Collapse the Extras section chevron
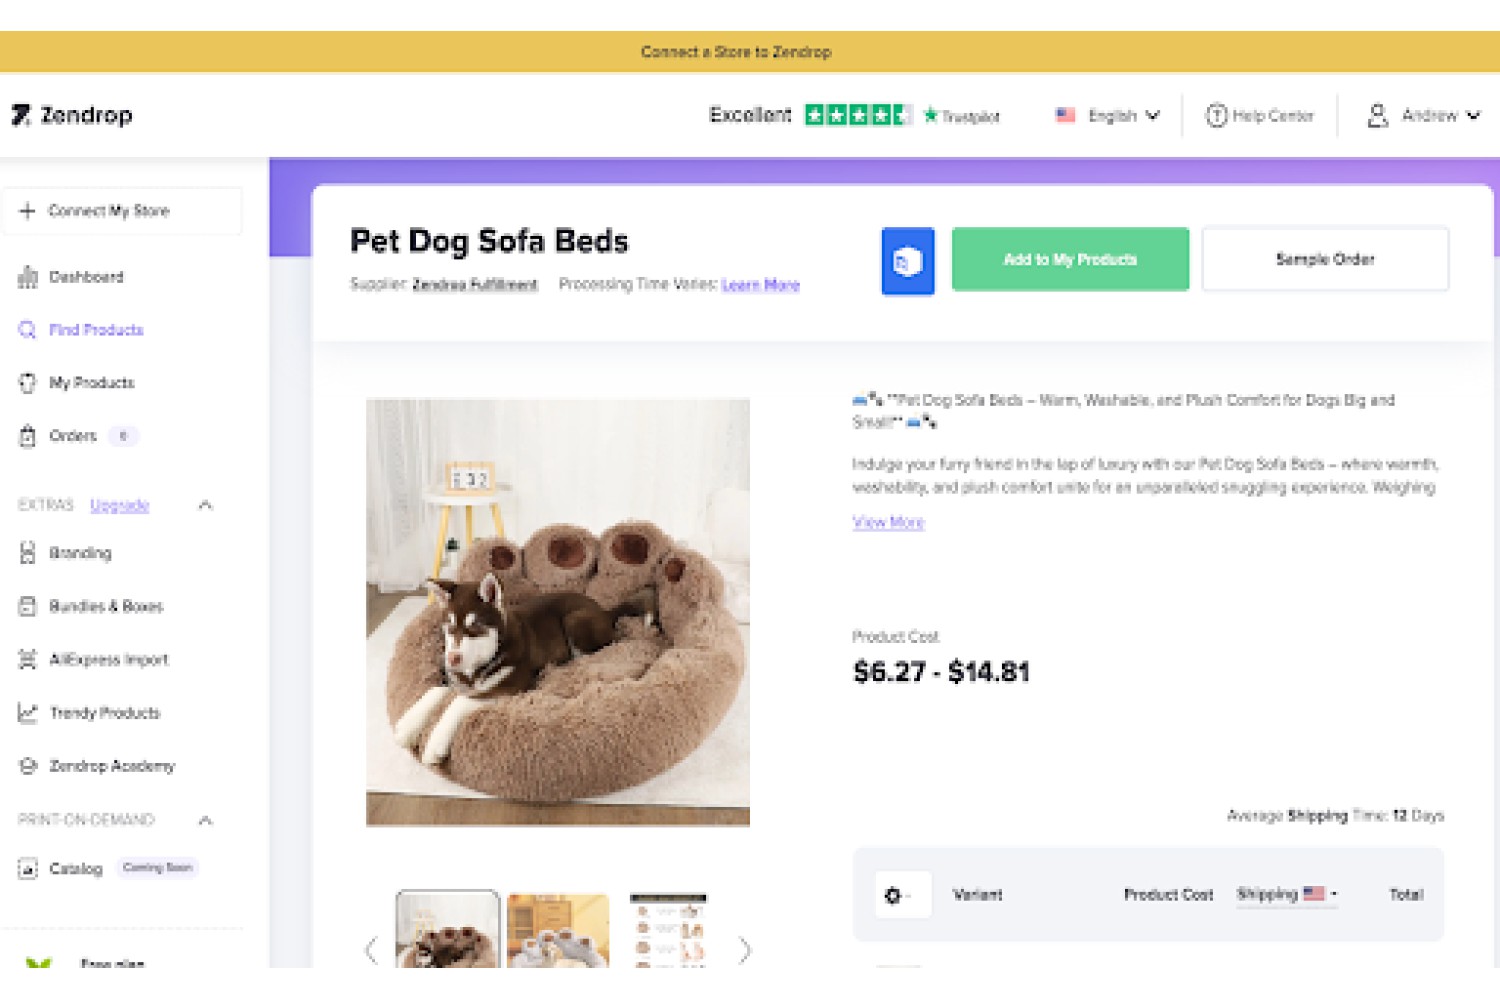The height and width of the screenshot is (1000, 1500). point(205,505)
